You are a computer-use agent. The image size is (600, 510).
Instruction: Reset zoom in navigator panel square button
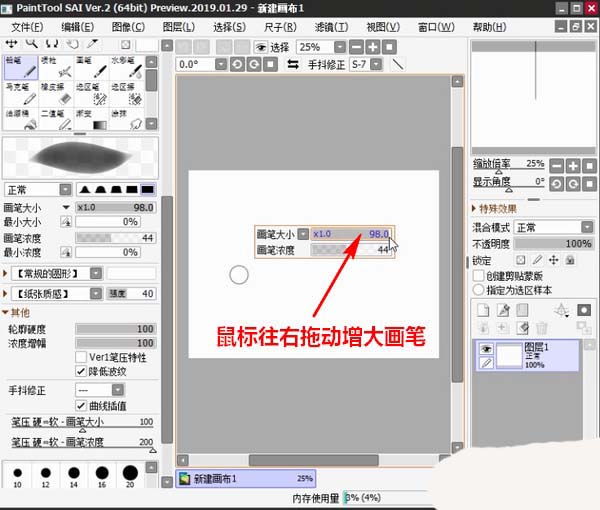coord(589,166)
